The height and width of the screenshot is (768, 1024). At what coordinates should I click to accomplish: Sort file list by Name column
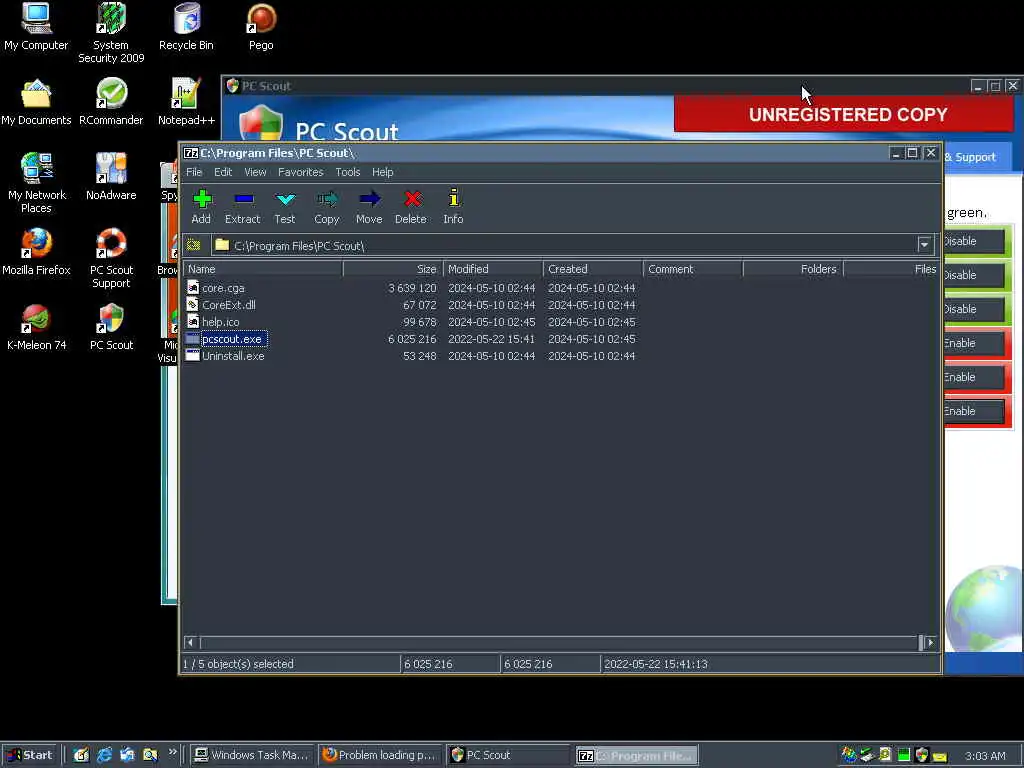(263, 269)
